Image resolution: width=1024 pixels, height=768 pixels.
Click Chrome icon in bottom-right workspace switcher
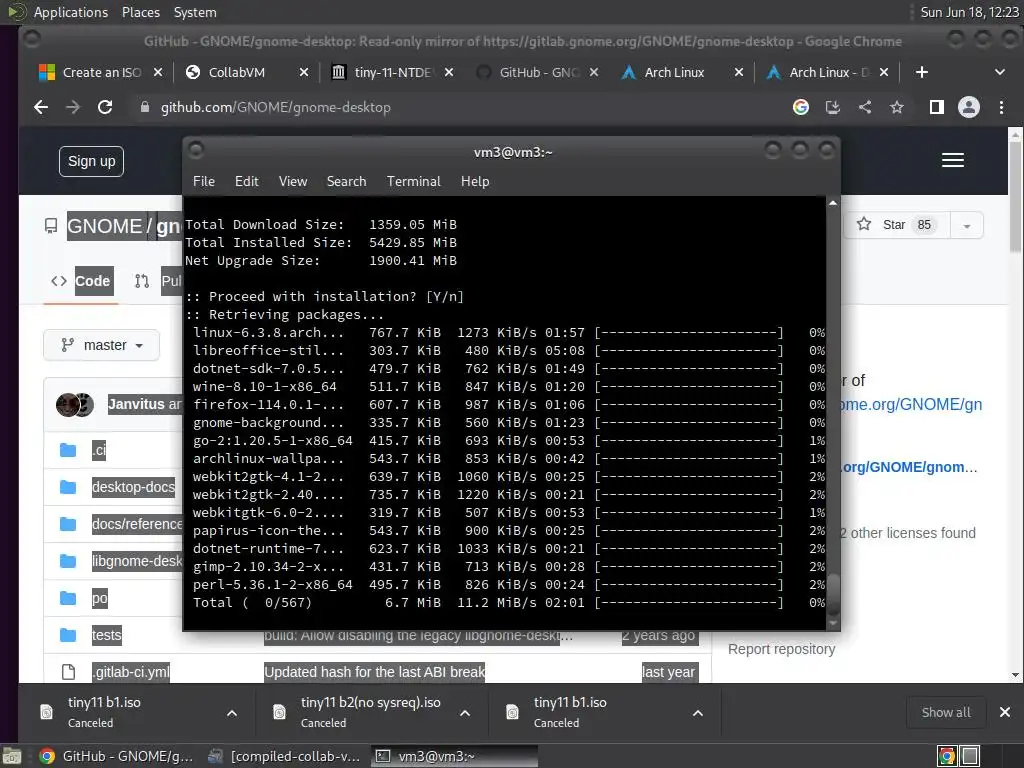pos(946,756)
